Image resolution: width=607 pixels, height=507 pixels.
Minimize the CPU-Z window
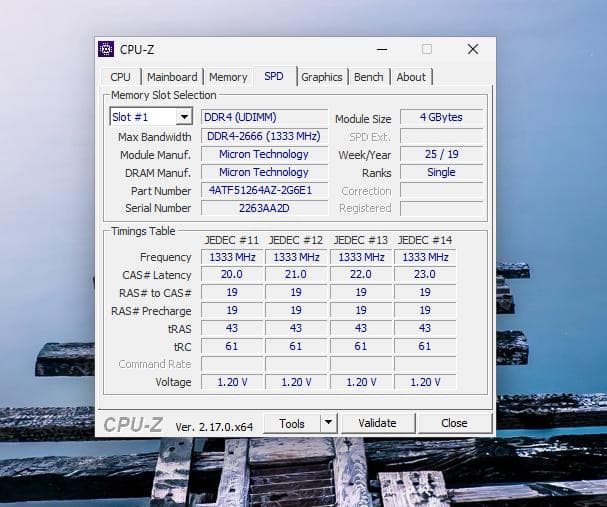click(382, 49)
